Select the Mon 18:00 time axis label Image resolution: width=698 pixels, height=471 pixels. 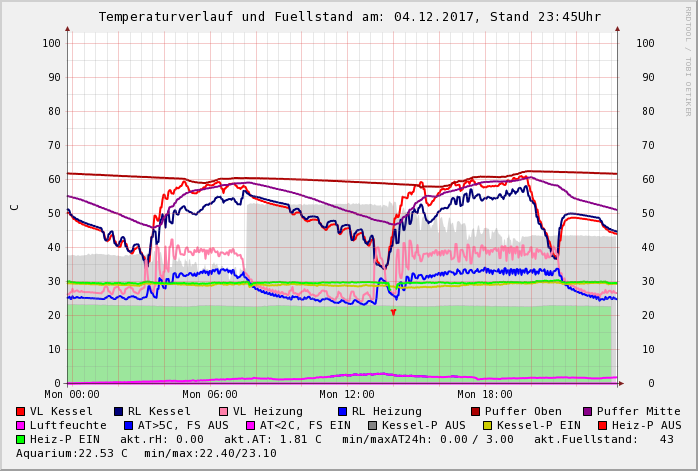click(484, 395)
